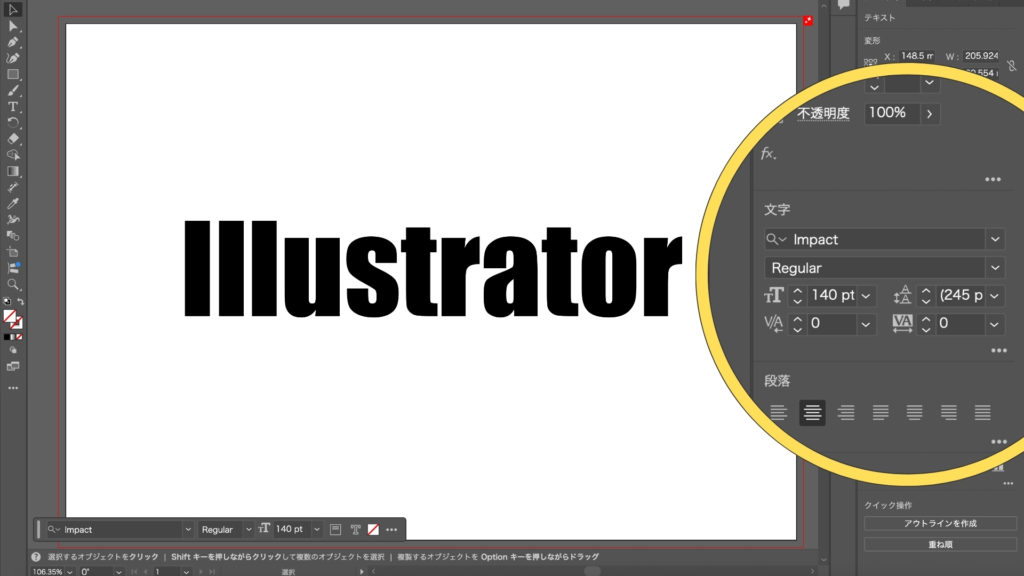Select the Type tool in the toolbar
The width and height of the screenshot is (1024, 576).
[x=13, y=106]
